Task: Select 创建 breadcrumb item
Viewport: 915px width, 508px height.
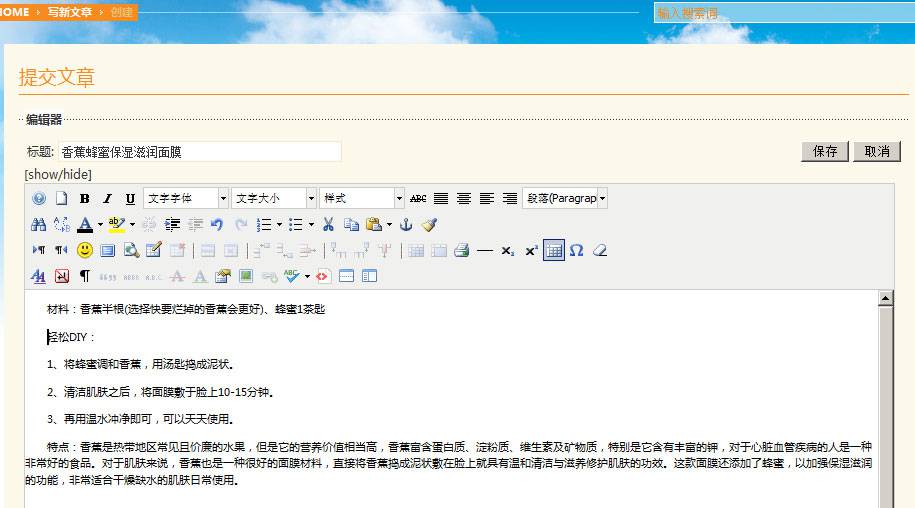Action: 121,12
